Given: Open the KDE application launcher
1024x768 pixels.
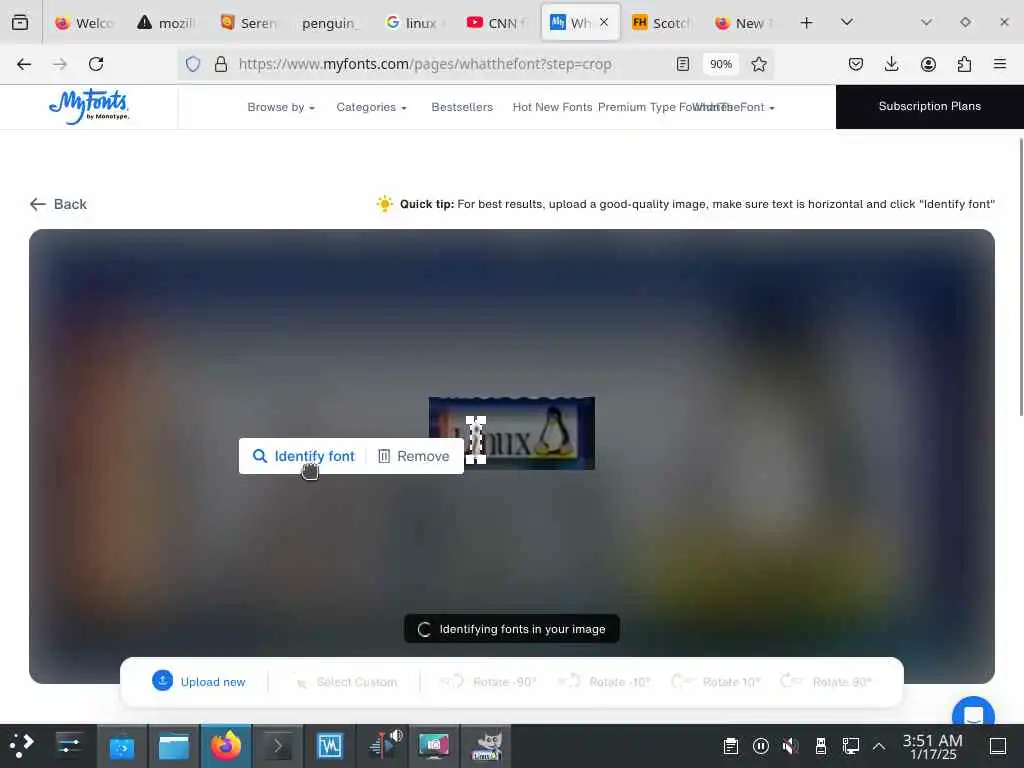Looking at the screenshot, I should pyautogui.click(x=22, y=746).
